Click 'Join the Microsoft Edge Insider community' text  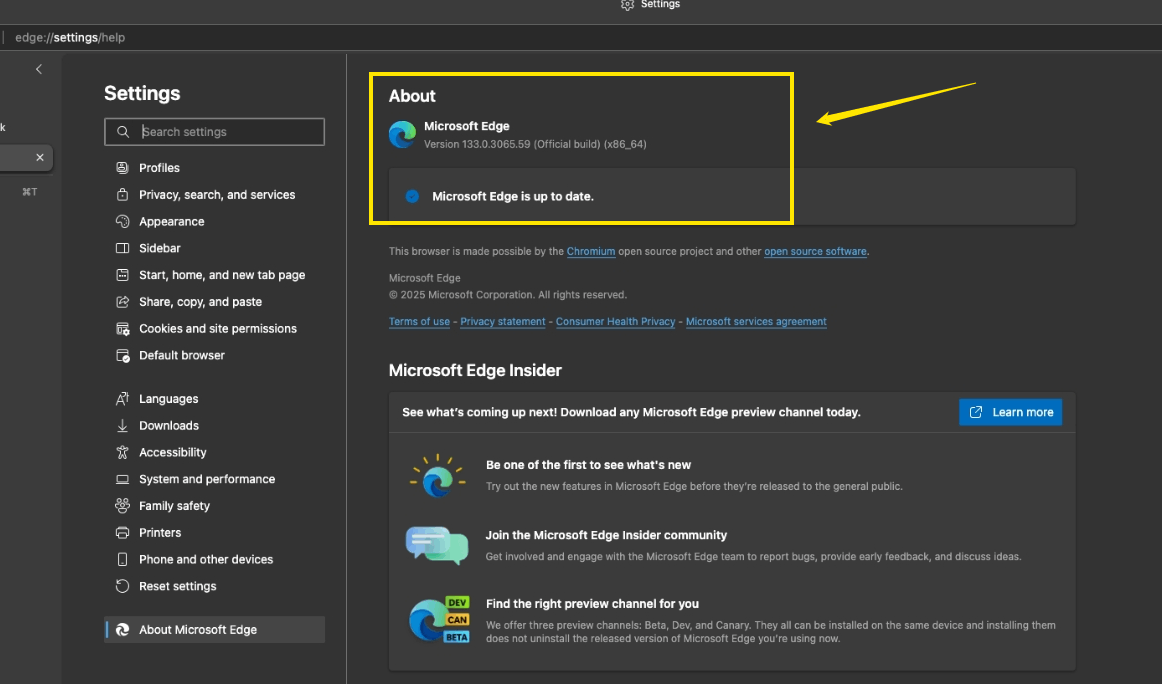[606, 535]
